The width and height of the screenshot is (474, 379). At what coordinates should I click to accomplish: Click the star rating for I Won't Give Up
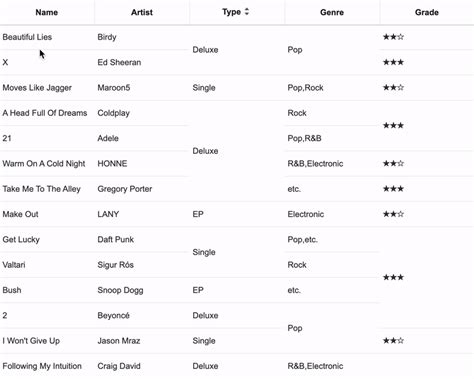point(393,340)
